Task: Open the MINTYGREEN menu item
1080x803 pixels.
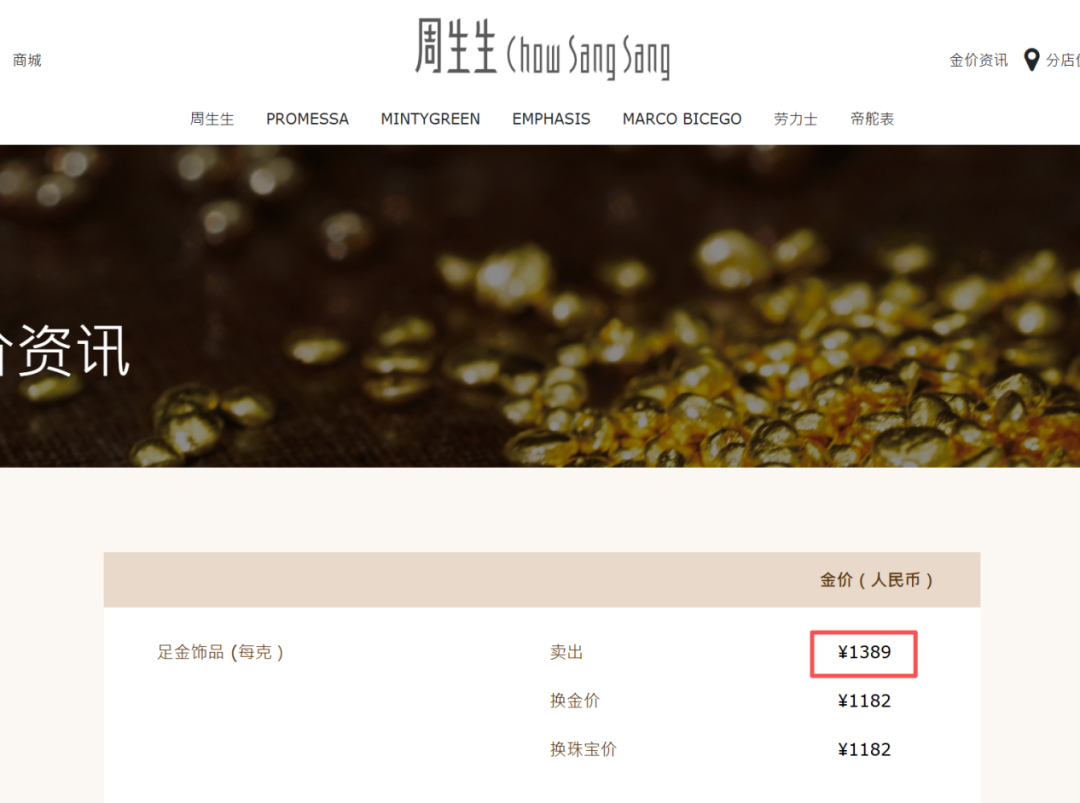Action: [x=430, y=119]
